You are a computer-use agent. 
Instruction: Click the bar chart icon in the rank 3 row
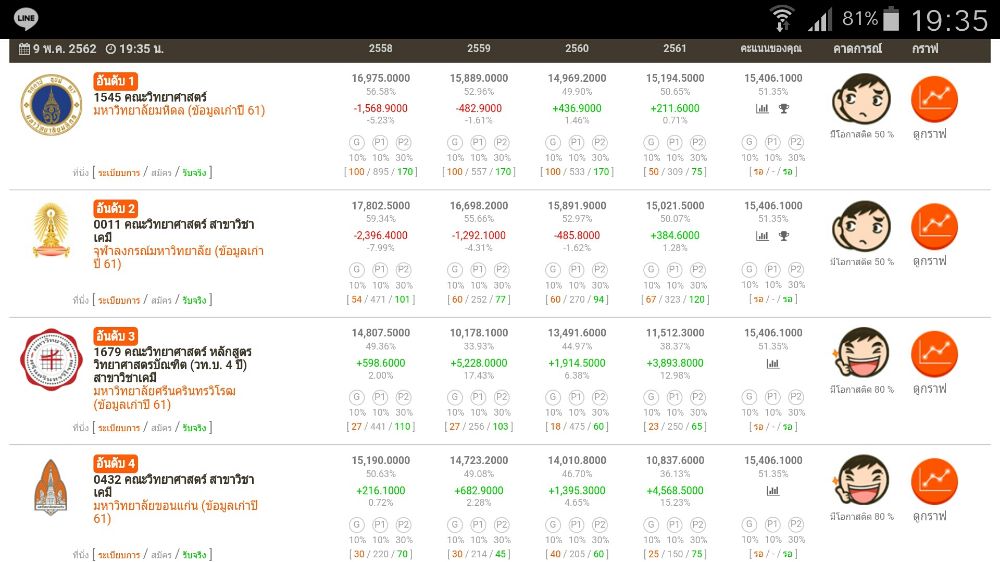tap(773, 364)
